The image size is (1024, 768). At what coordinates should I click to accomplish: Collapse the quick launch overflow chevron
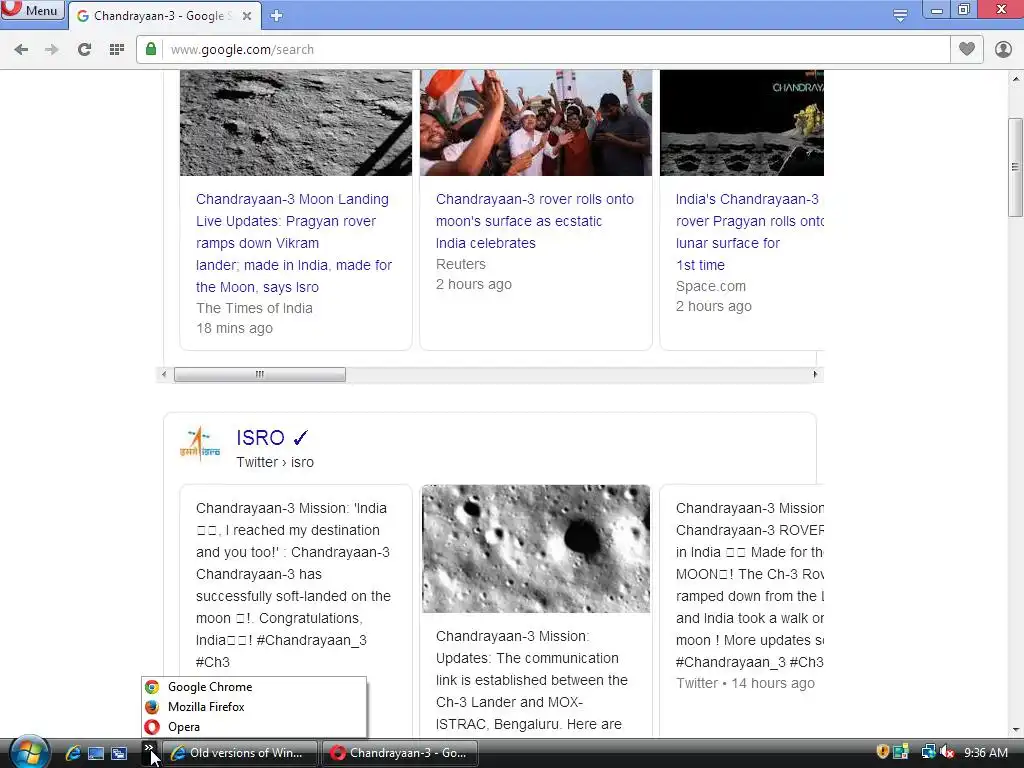(149, 748)
